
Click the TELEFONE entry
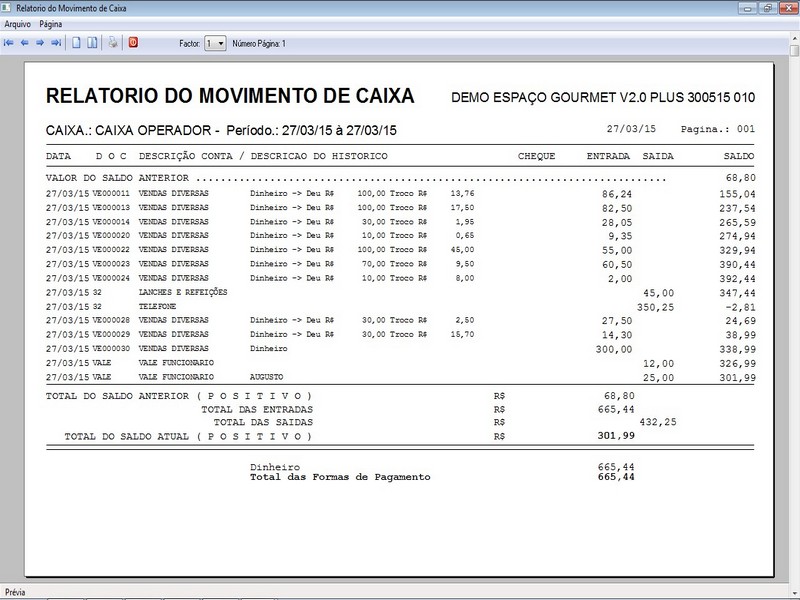coord(158,307)
